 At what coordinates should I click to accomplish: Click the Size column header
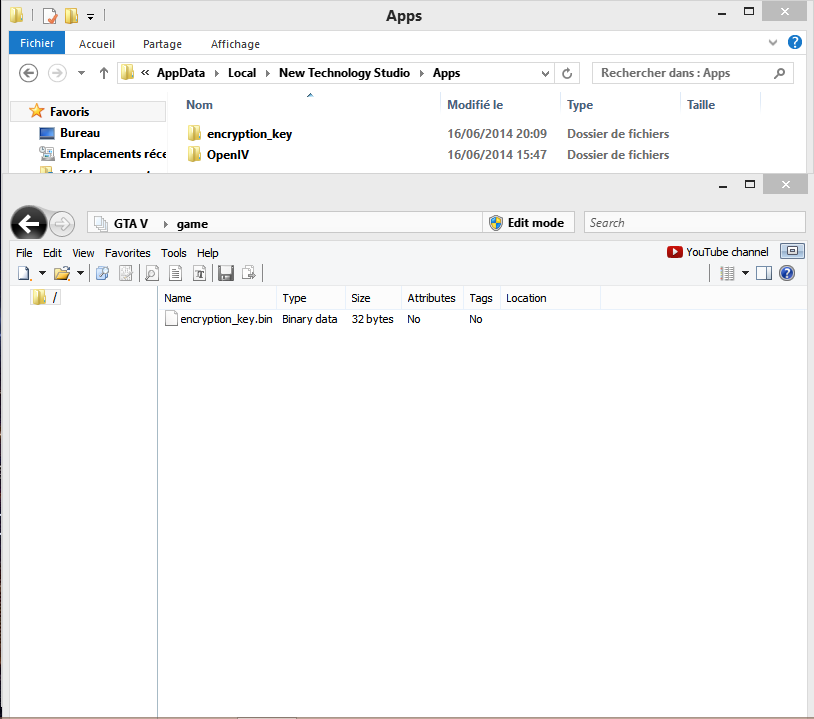click(x=360, y=298)
